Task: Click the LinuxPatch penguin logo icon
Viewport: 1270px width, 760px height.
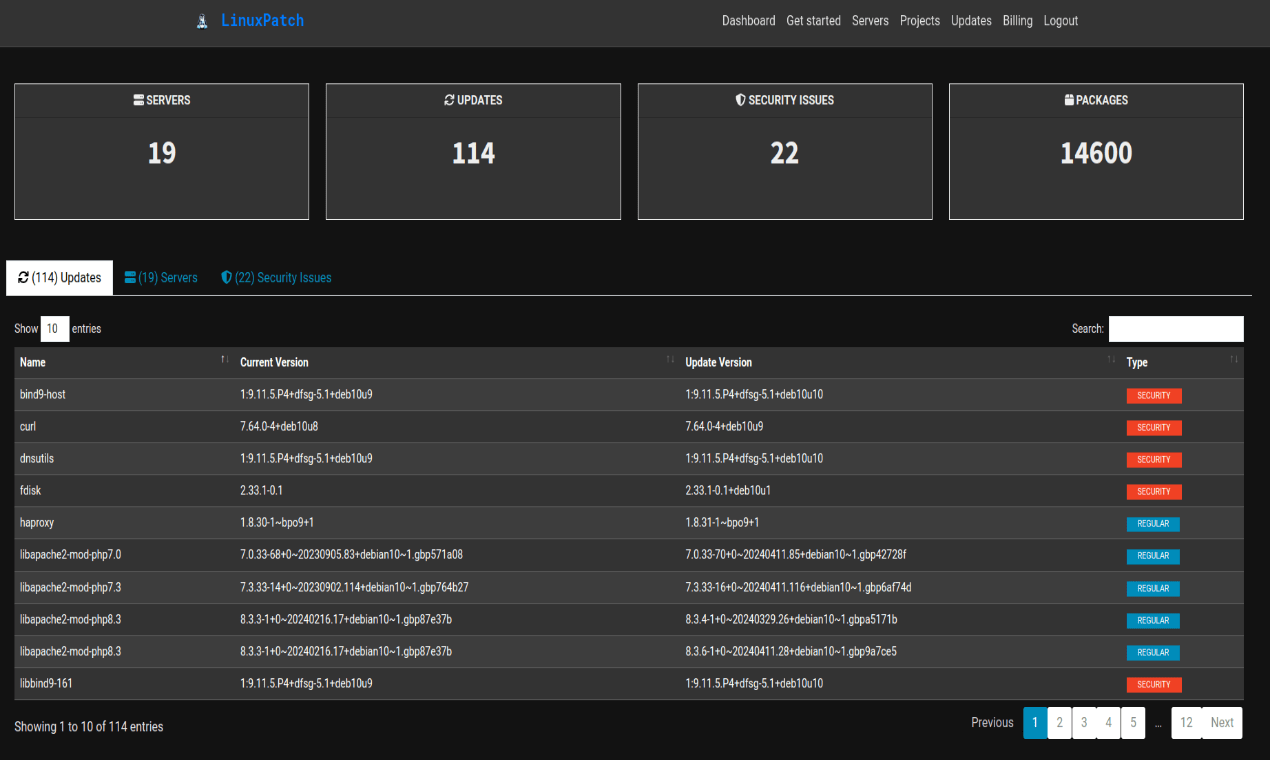Action: (202, 21)
